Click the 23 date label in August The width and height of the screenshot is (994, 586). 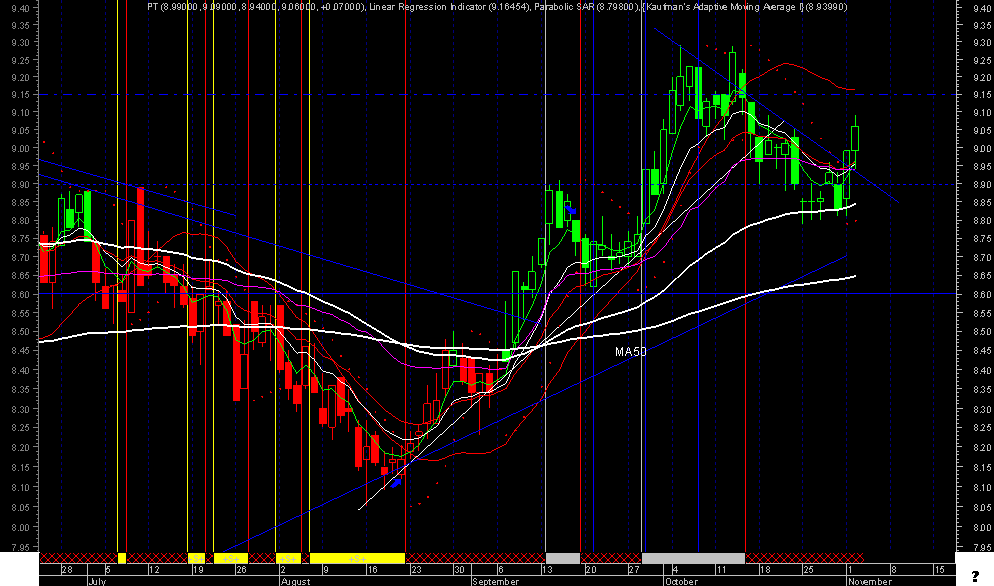point(416,570)
